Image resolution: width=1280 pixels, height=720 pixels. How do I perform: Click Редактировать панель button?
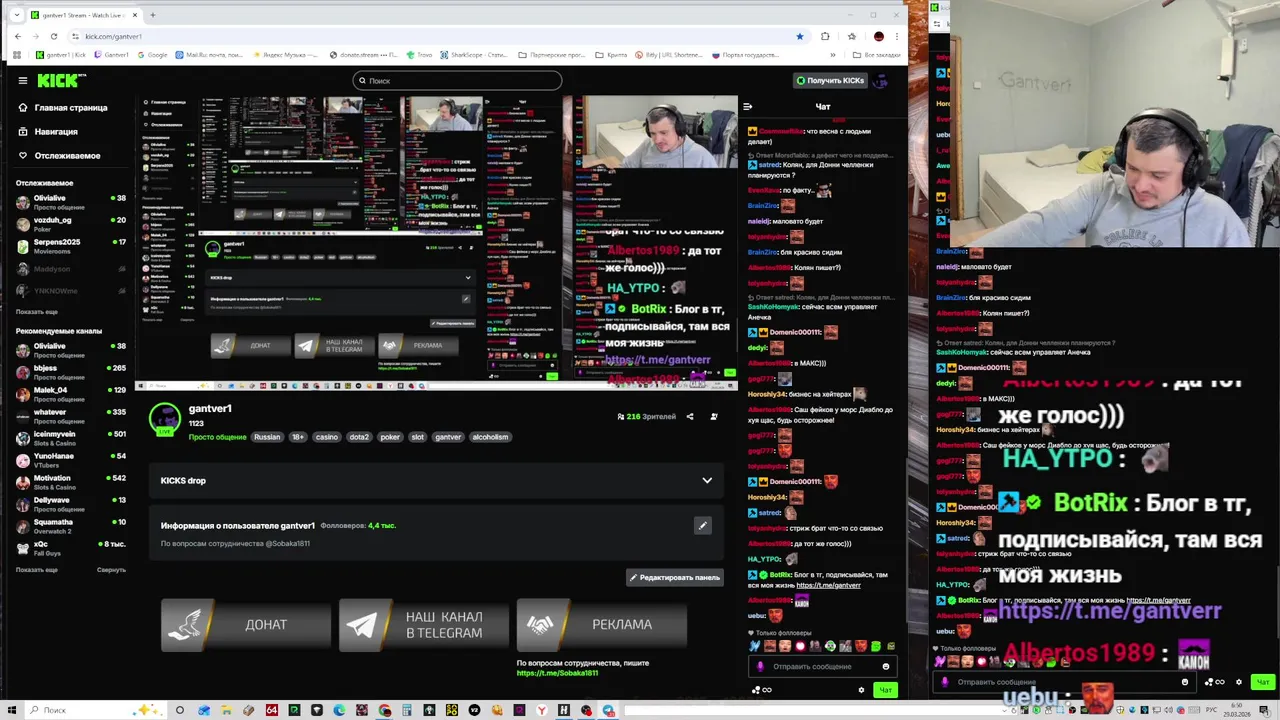675,577
